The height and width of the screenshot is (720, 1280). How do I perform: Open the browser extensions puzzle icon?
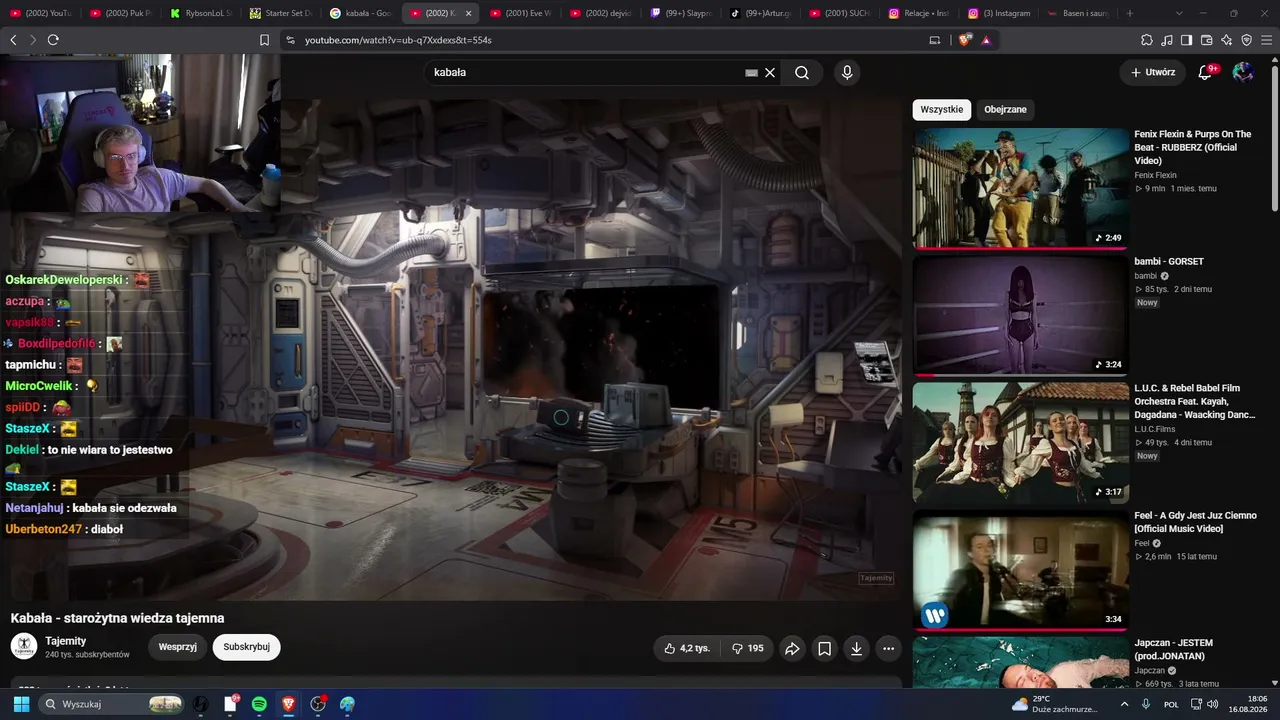(1147, 40)
